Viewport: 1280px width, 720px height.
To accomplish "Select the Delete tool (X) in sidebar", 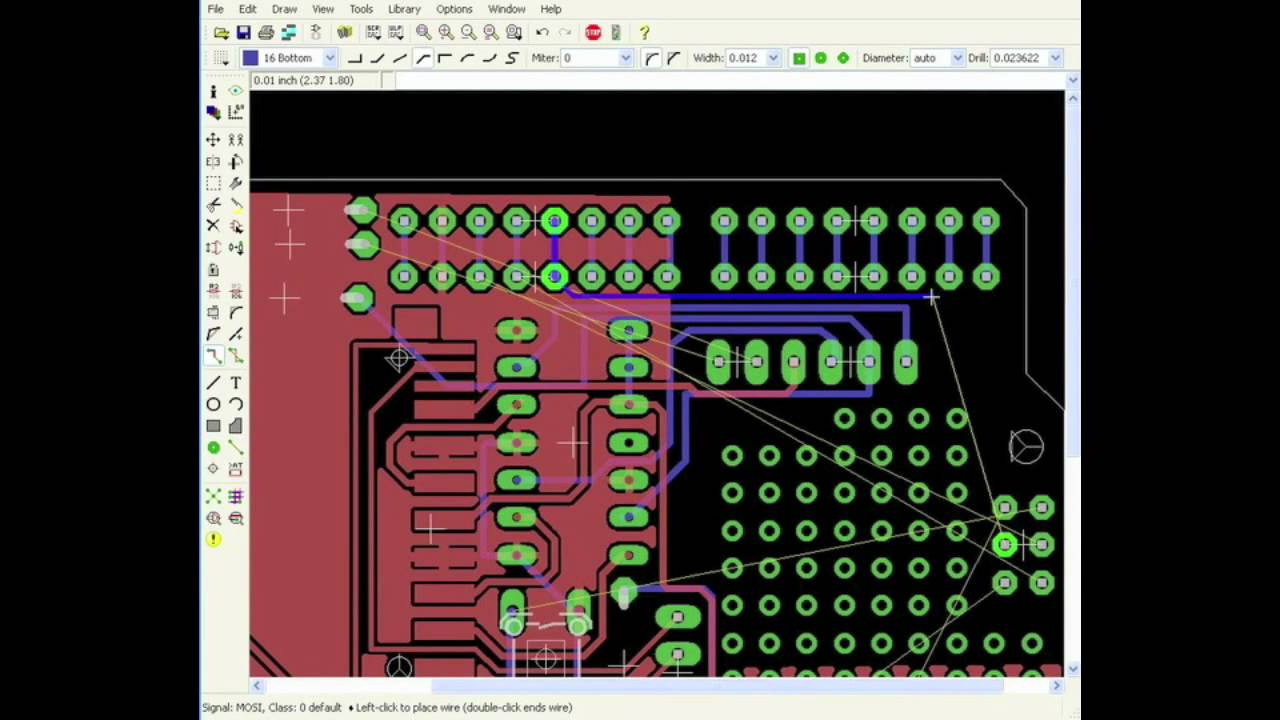I will 213,226.
